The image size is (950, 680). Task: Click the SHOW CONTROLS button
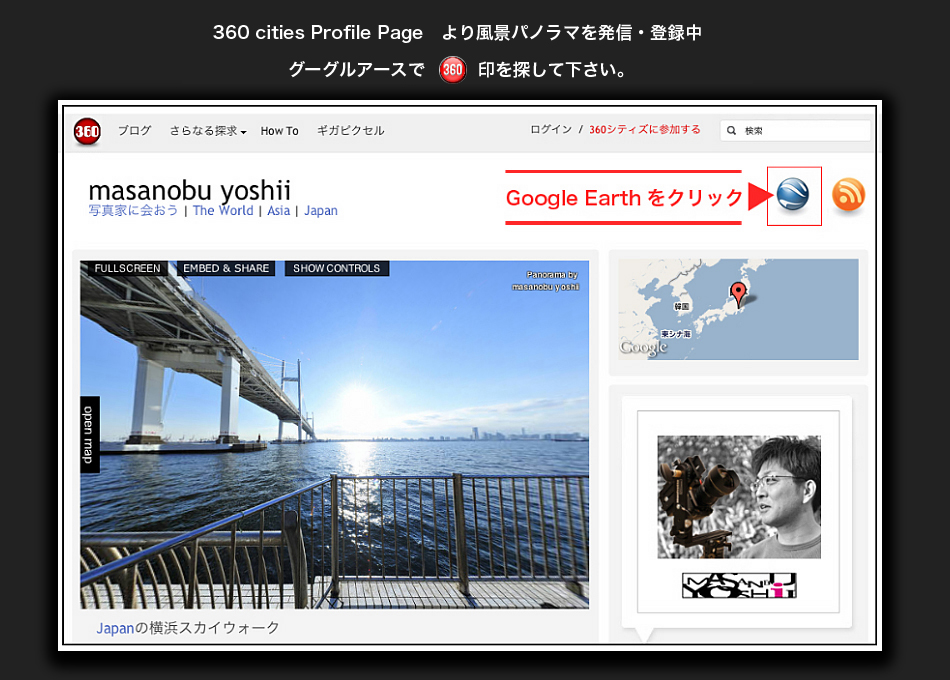(x=336, y=268)
